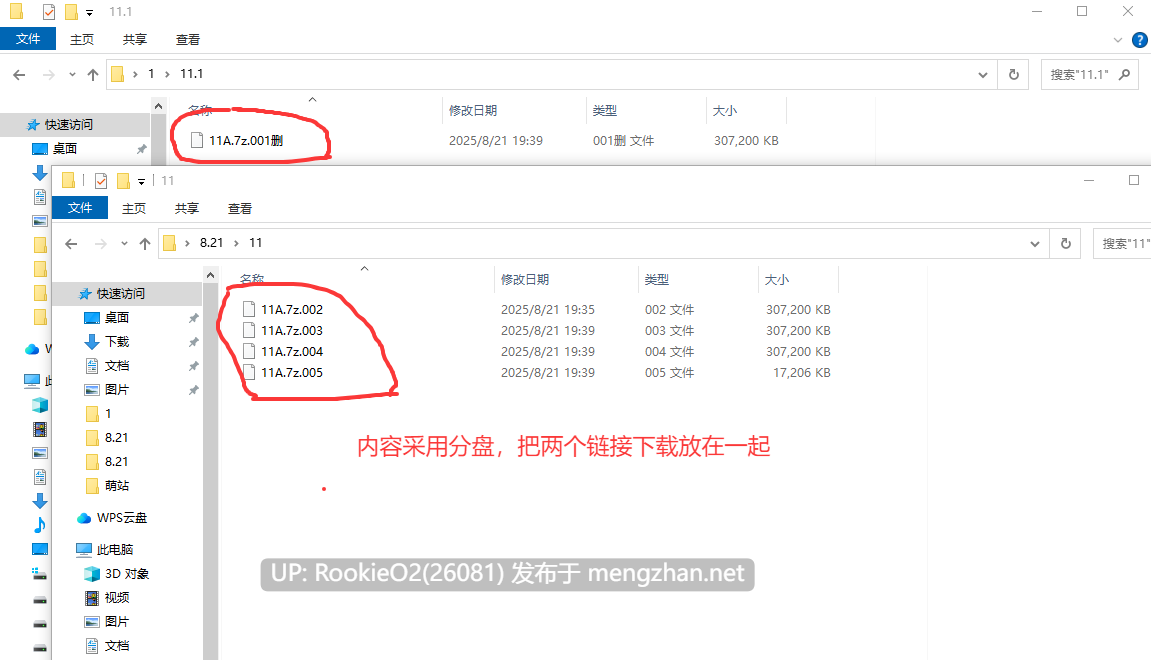Click scroll-up arrow of the 11.1 window sidebar
This screenshot has width=1151, height=660.
pos(159,106)
